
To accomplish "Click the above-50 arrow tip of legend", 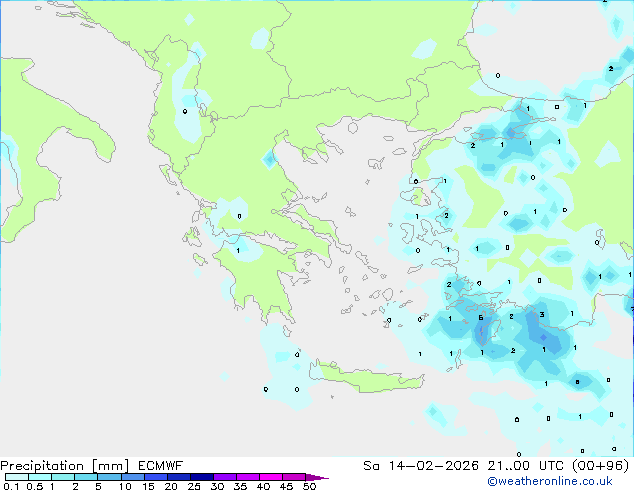I will tap(317, 477).
